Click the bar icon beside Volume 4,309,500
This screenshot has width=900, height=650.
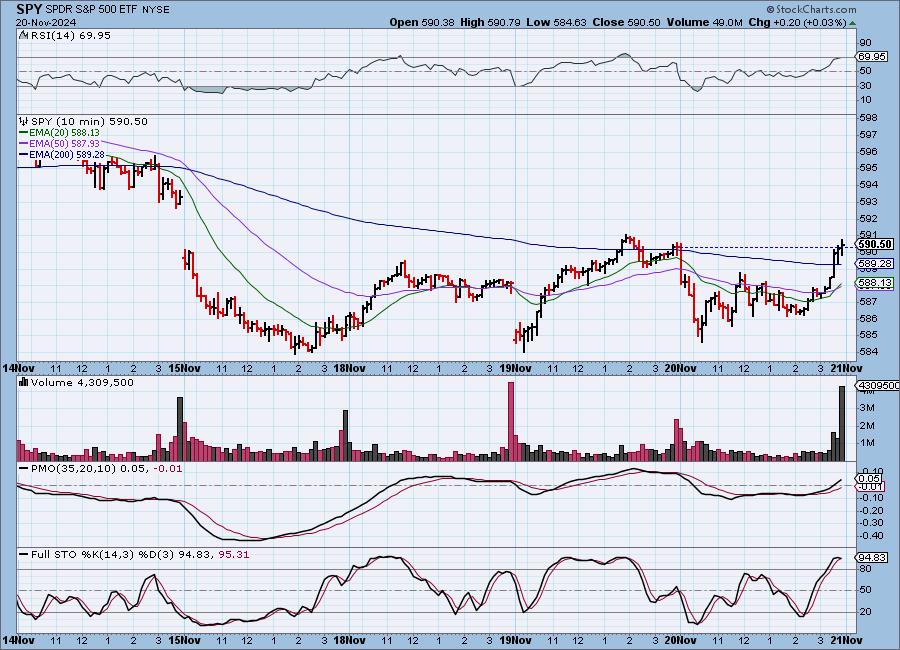(24, 382)
